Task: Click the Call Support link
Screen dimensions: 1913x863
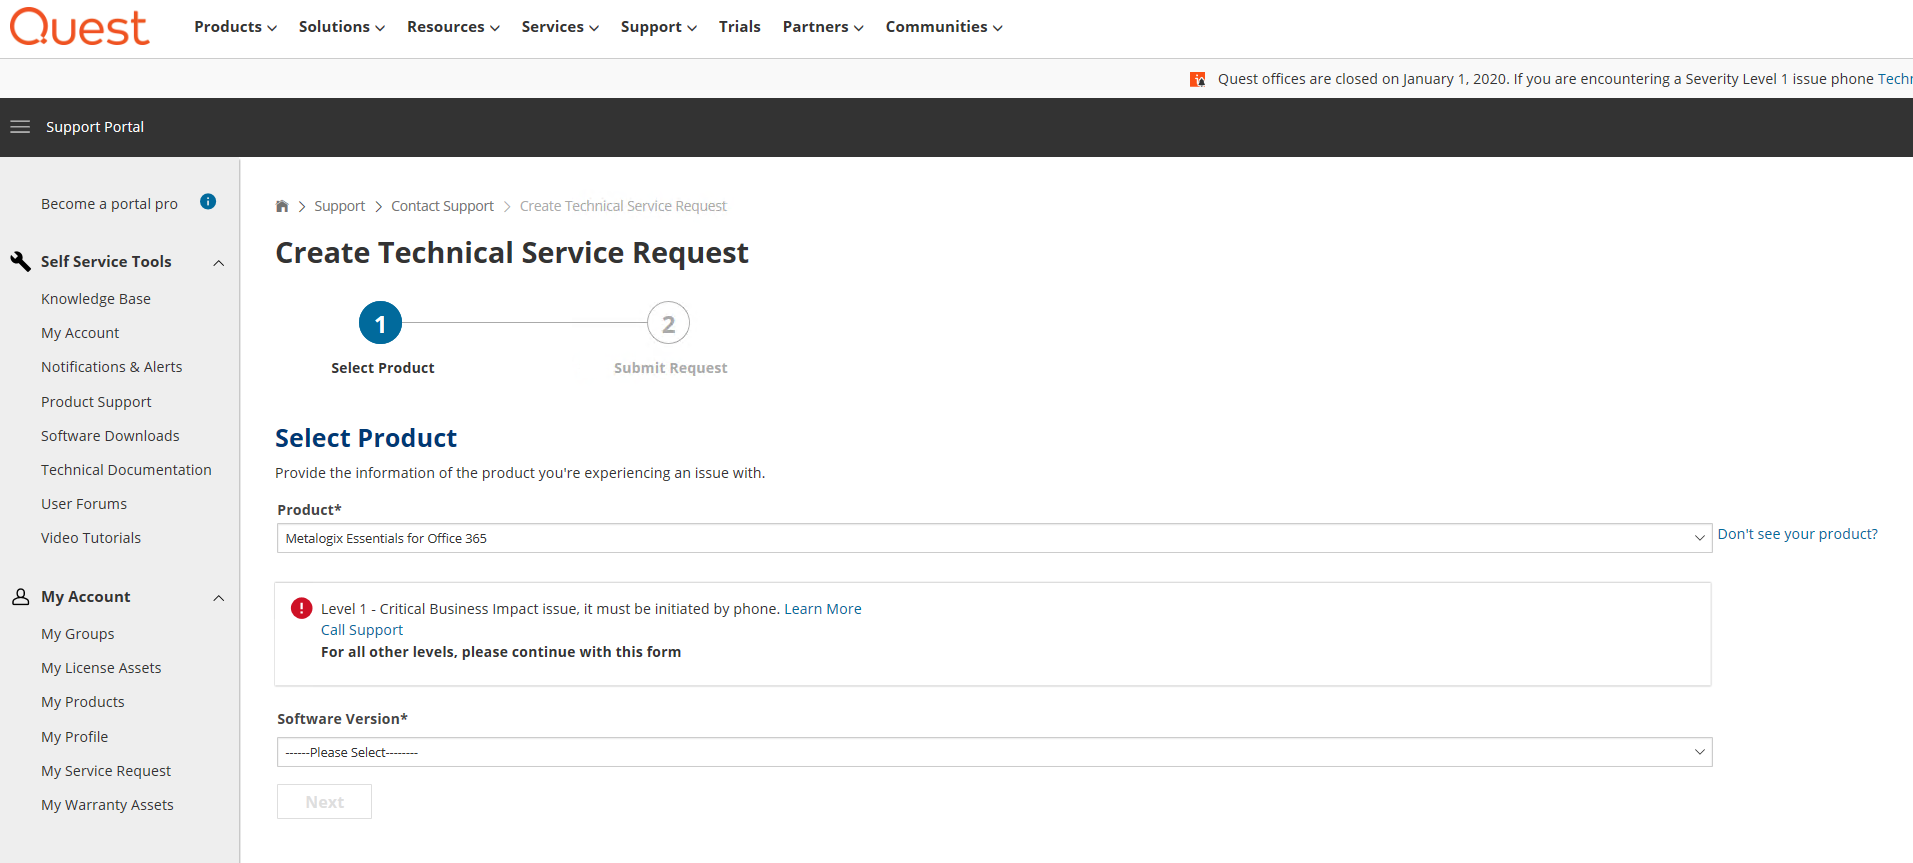Action: tap(362, 630)
